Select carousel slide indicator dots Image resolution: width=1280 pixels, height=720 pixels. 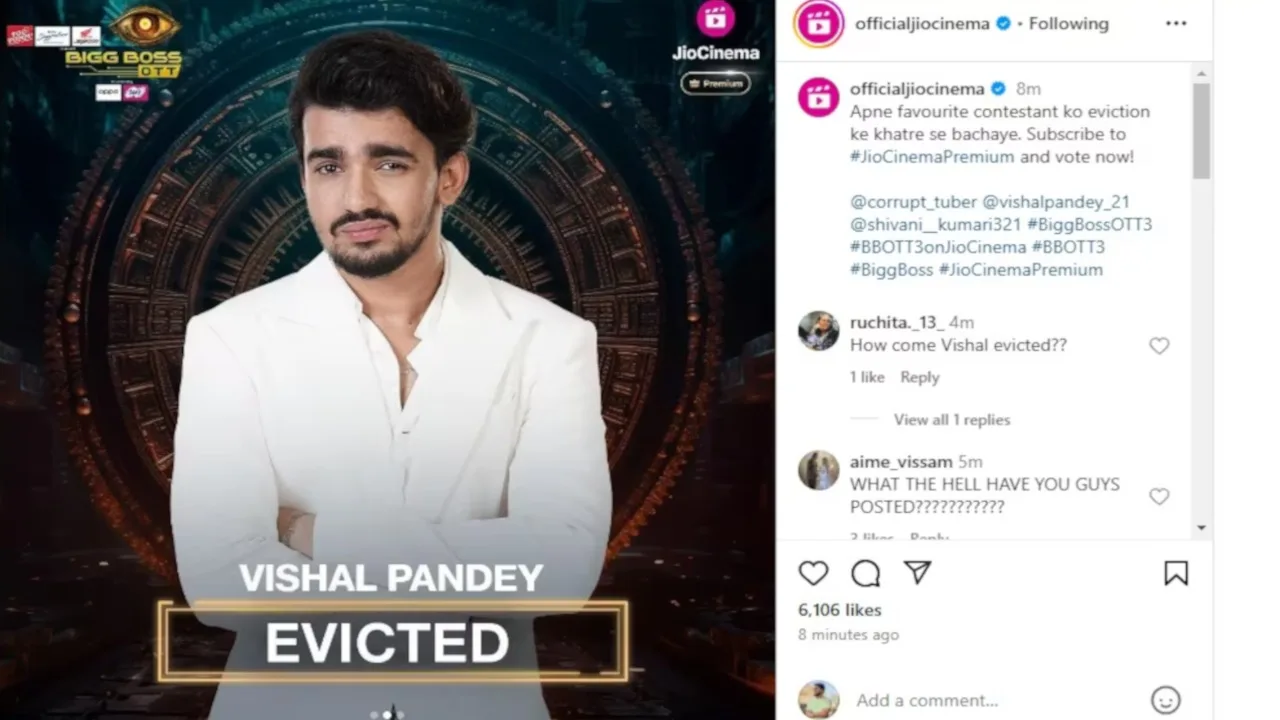(387, 714)
